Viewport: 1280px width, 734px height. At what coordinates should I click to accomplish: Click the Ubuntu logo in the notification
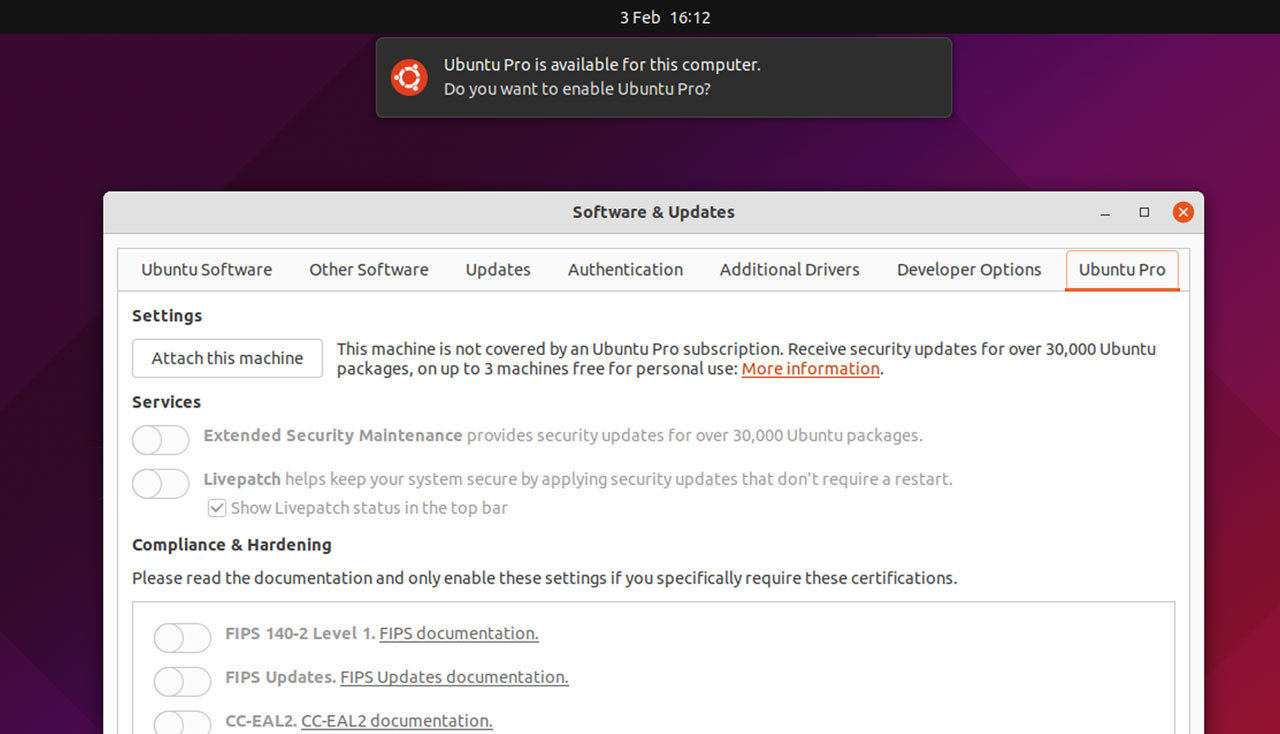[409, 77]
